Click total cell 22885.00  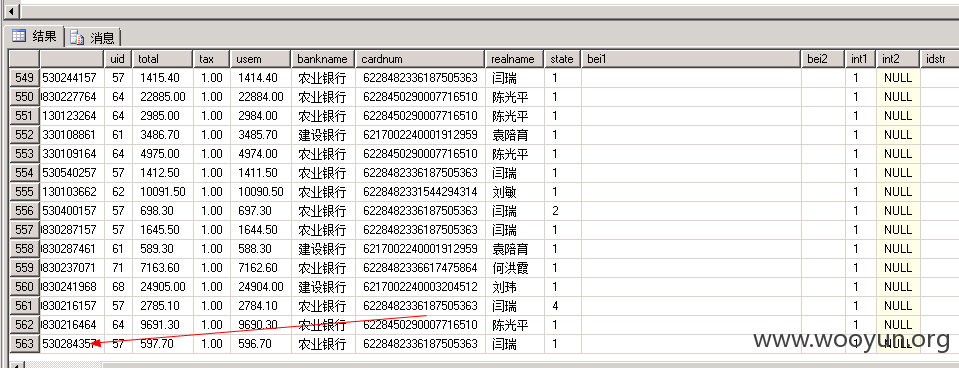163,97
